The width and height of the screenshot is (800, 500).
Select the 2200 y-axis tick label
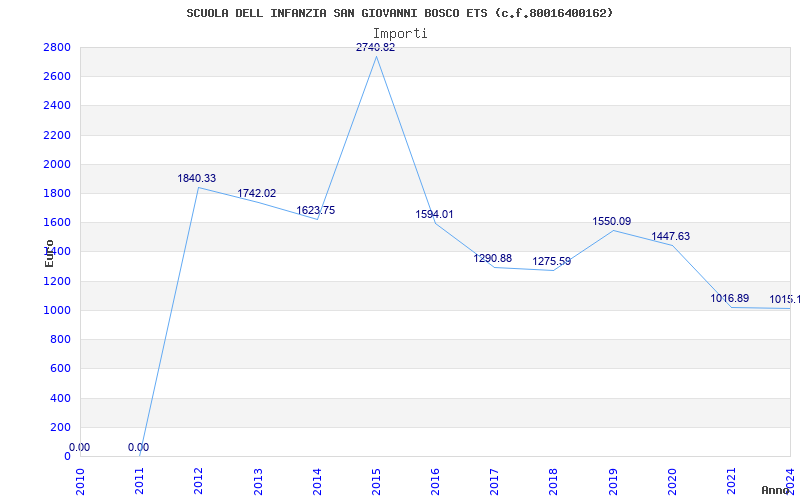[x=57, y=135]
